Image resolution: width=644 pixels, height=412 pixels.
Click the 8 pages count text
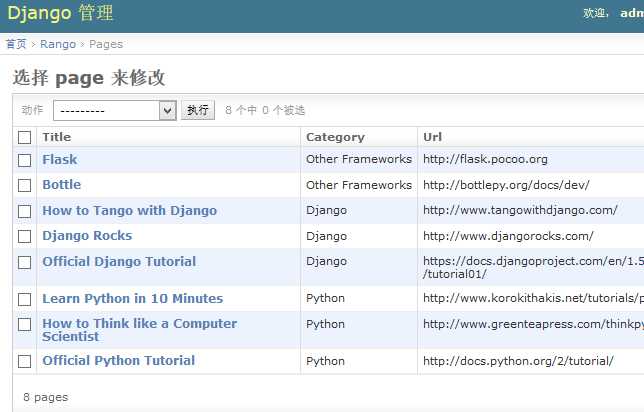(x=46, y=397)
